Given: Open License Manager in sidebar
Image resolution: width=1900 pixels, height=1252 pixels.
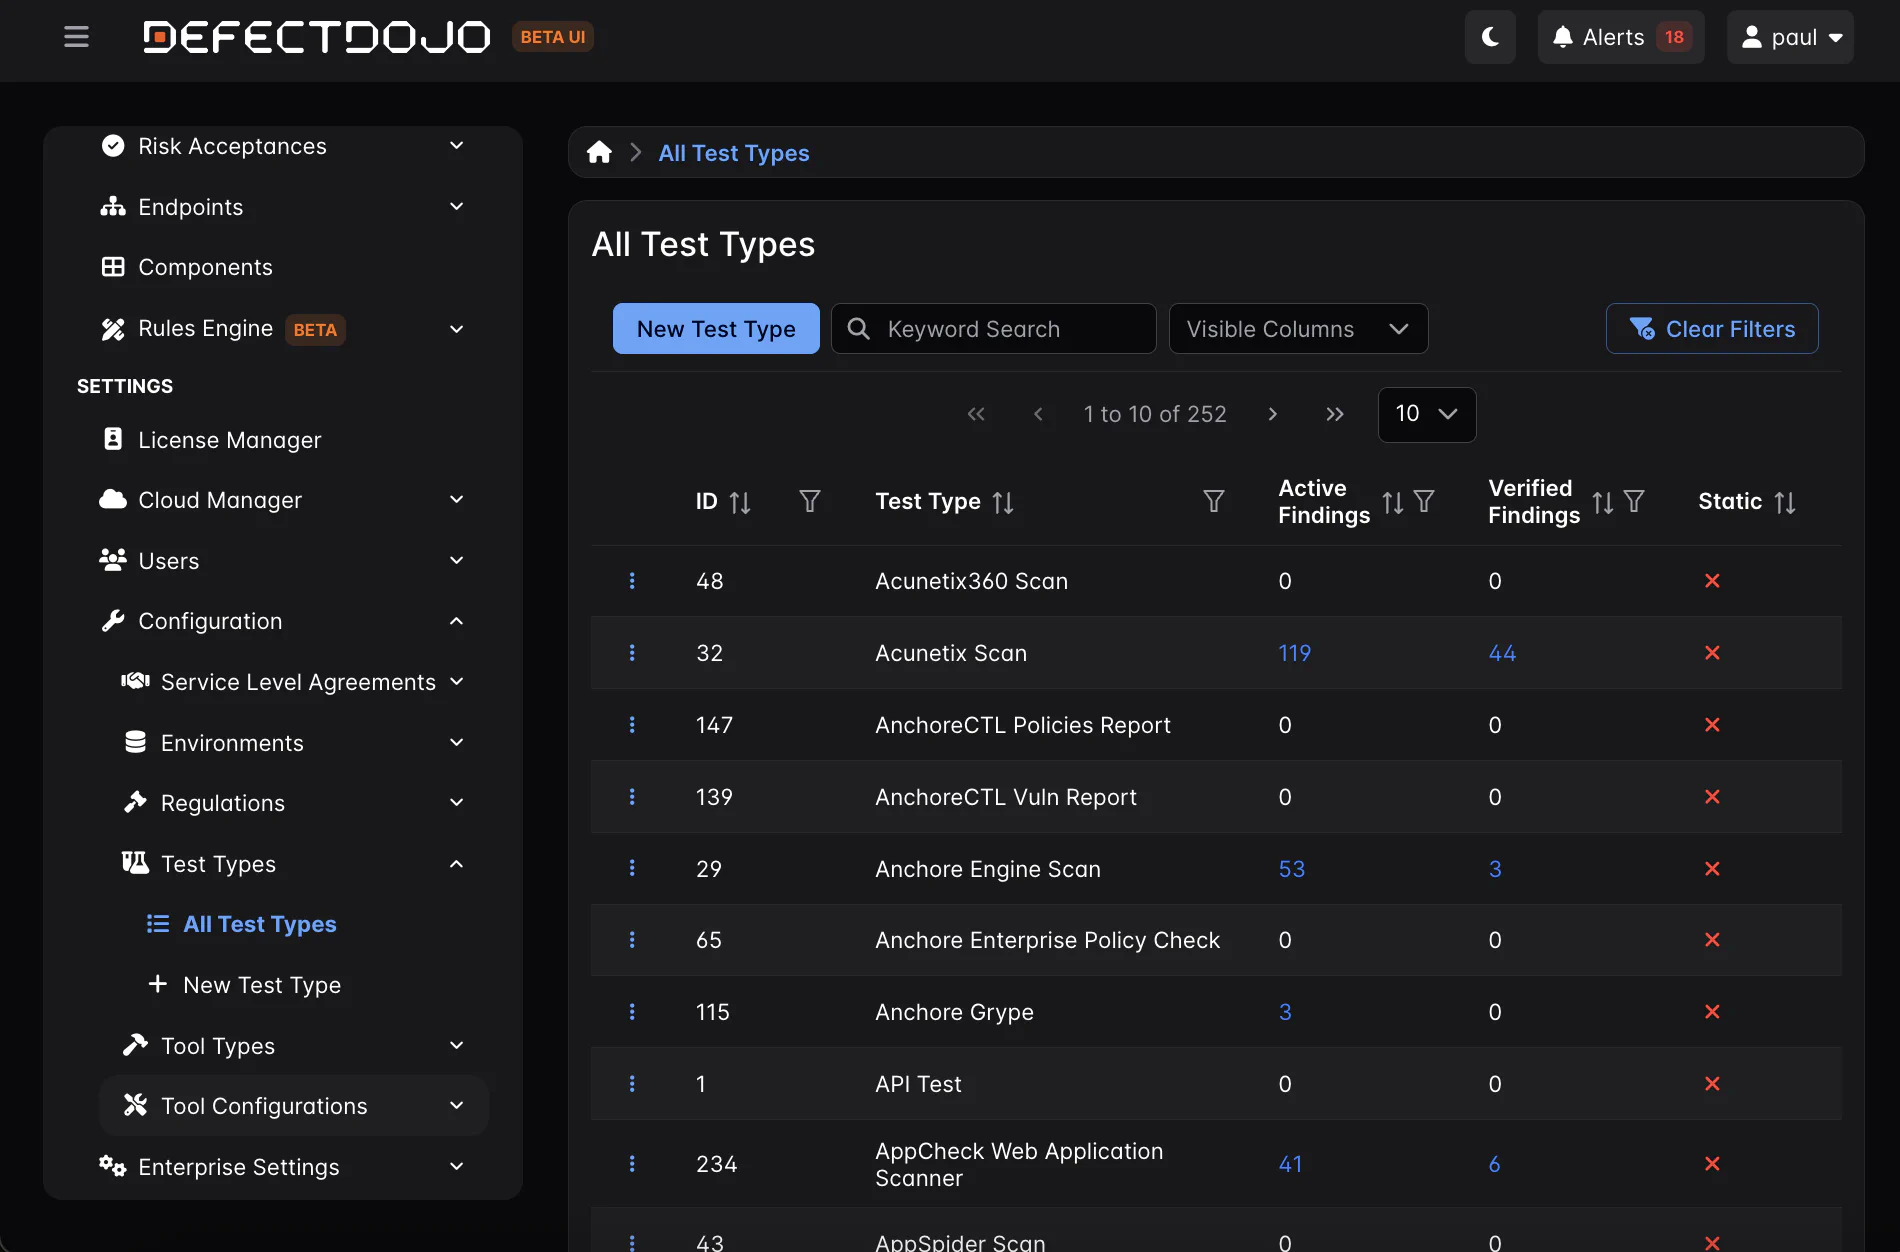Looking at the screenshot, I should [x=229, y=440].
